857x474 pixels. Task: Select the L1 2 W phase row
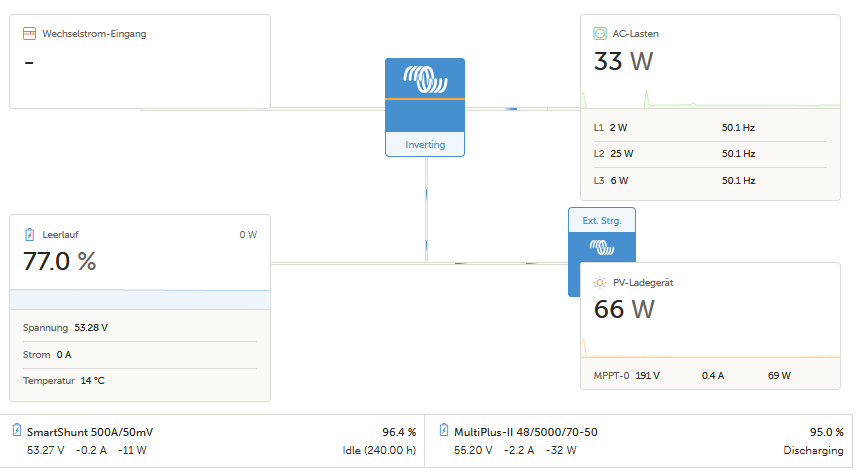tap(710, 128)
